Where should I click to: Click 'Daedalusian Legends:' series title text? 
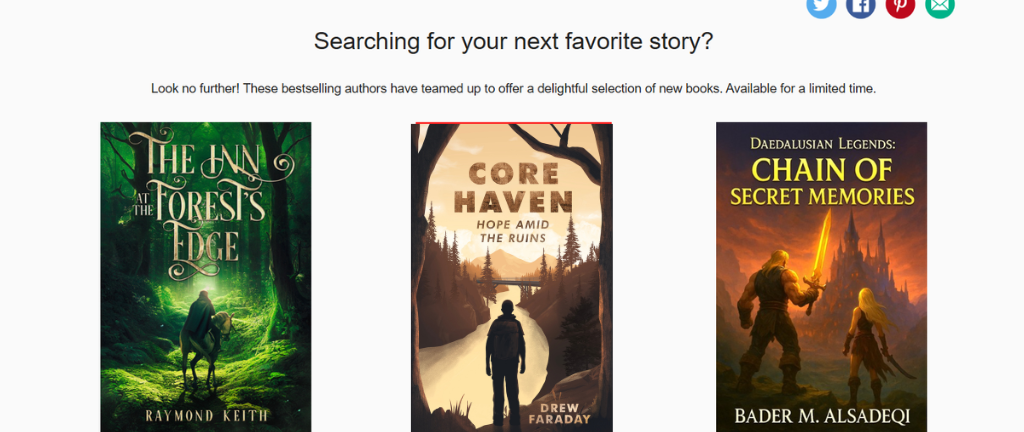pyautogui.click(x=822, y=142)
